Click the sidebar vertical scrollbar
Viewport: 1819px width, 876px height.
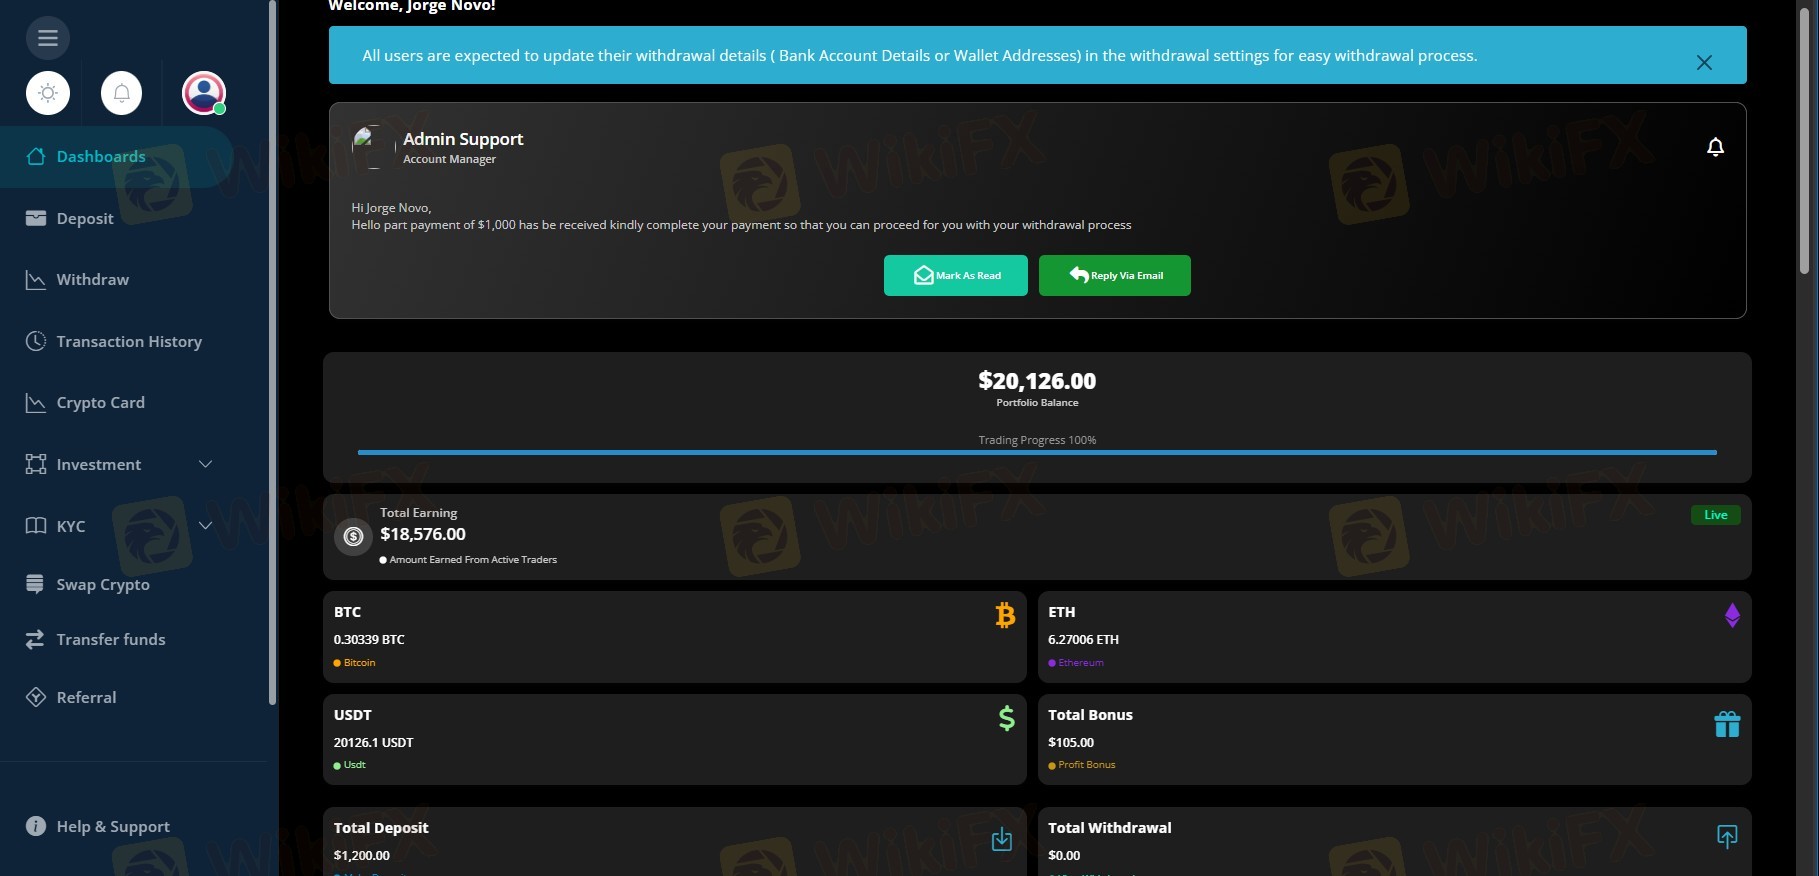click(272, 352)
